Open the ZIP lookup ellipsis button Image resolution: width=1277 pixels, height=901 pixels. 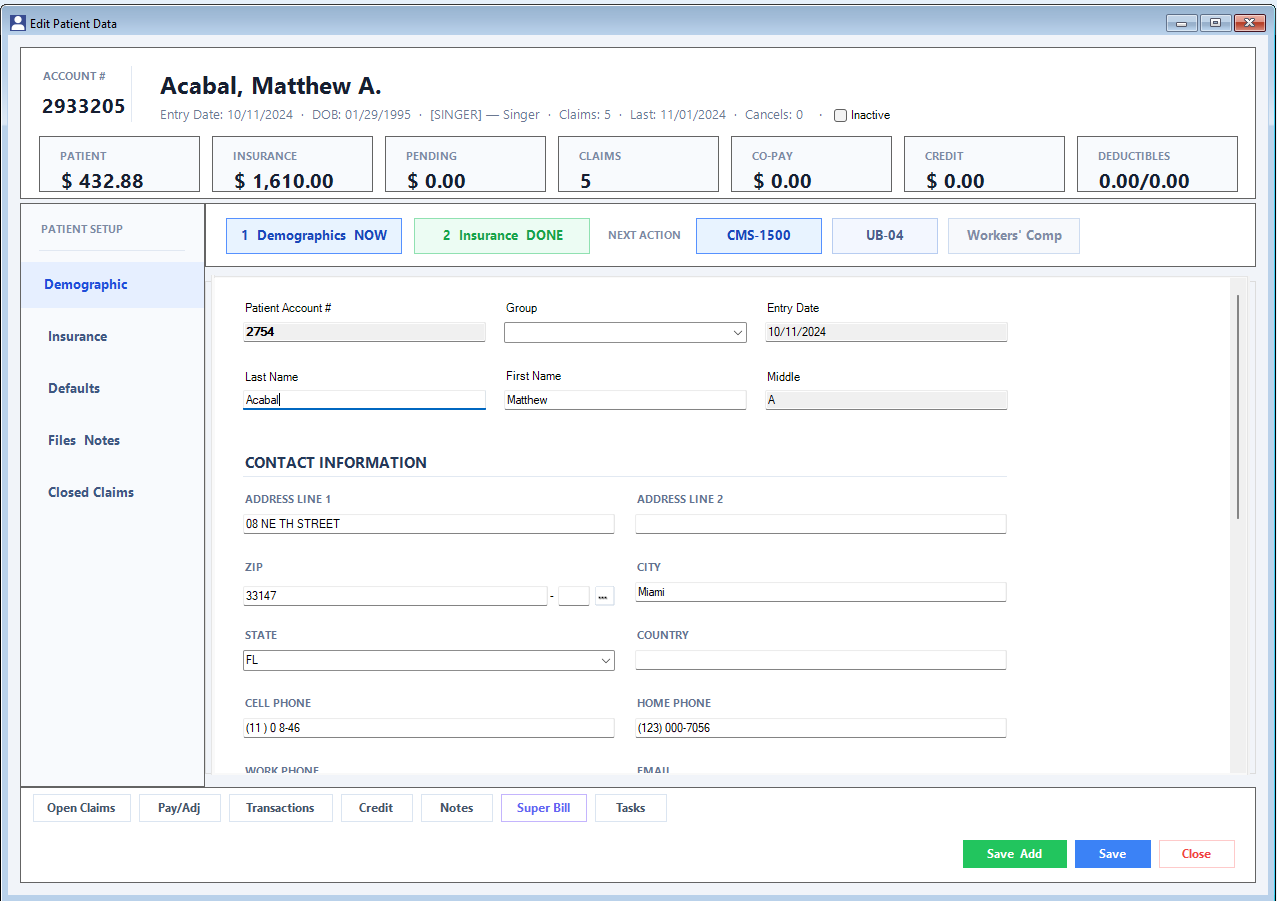pyautogui.click(x=604, y=596)
